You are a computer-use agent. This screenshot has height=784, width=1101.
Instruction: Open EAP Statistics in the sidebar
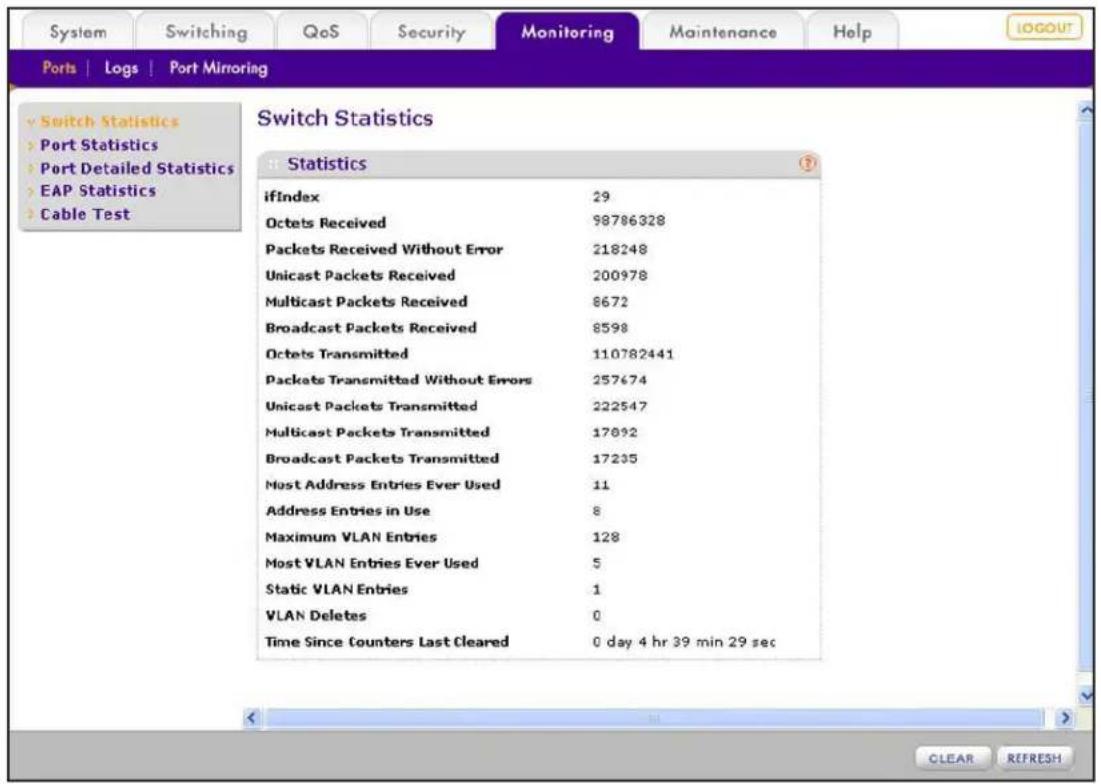(x=98, y=191)
